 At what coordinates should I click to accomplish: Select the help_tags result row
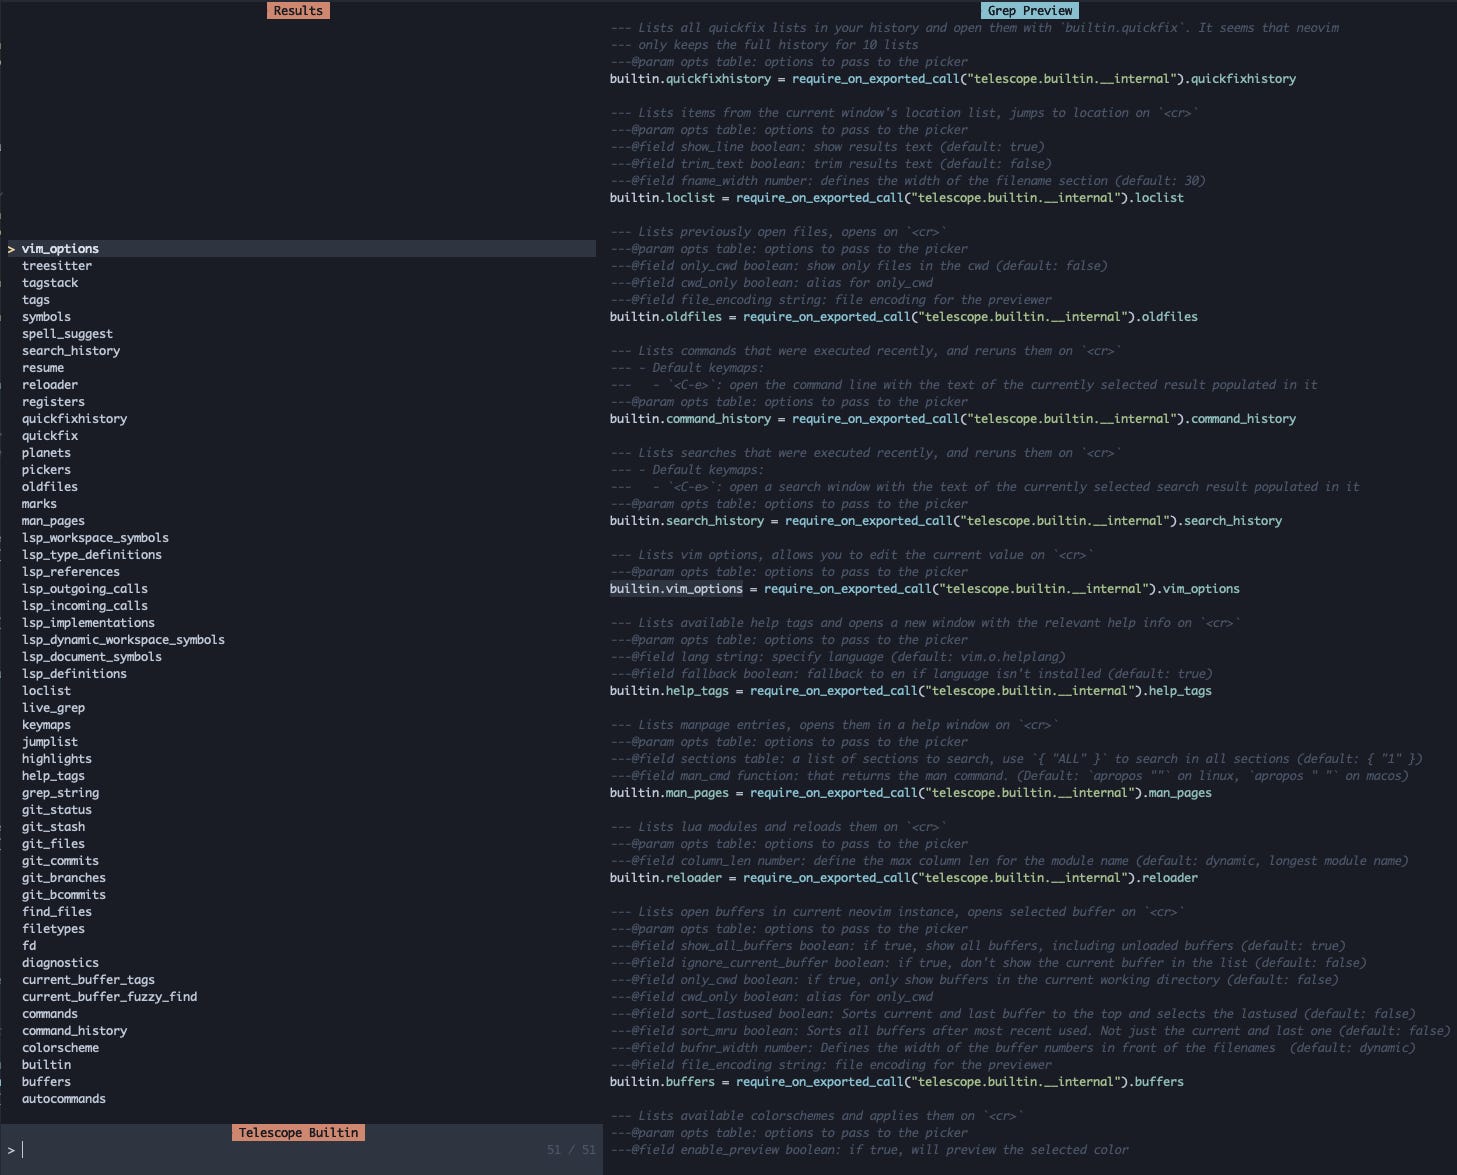click(x=53, y=776)
